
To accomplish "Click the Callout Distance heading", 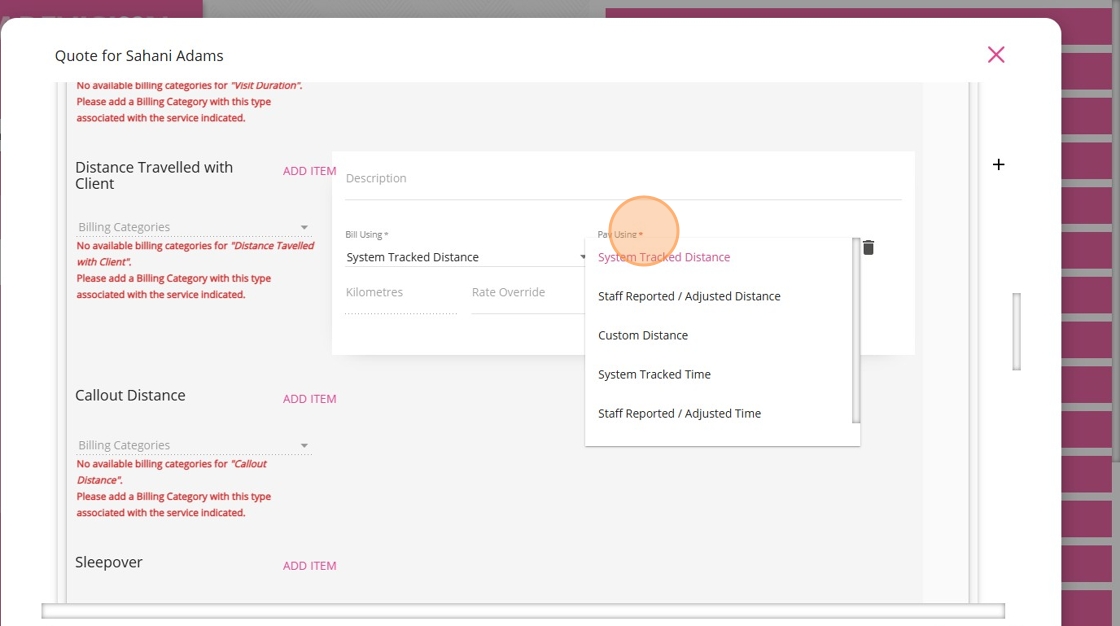I will [x=130, y=395].
